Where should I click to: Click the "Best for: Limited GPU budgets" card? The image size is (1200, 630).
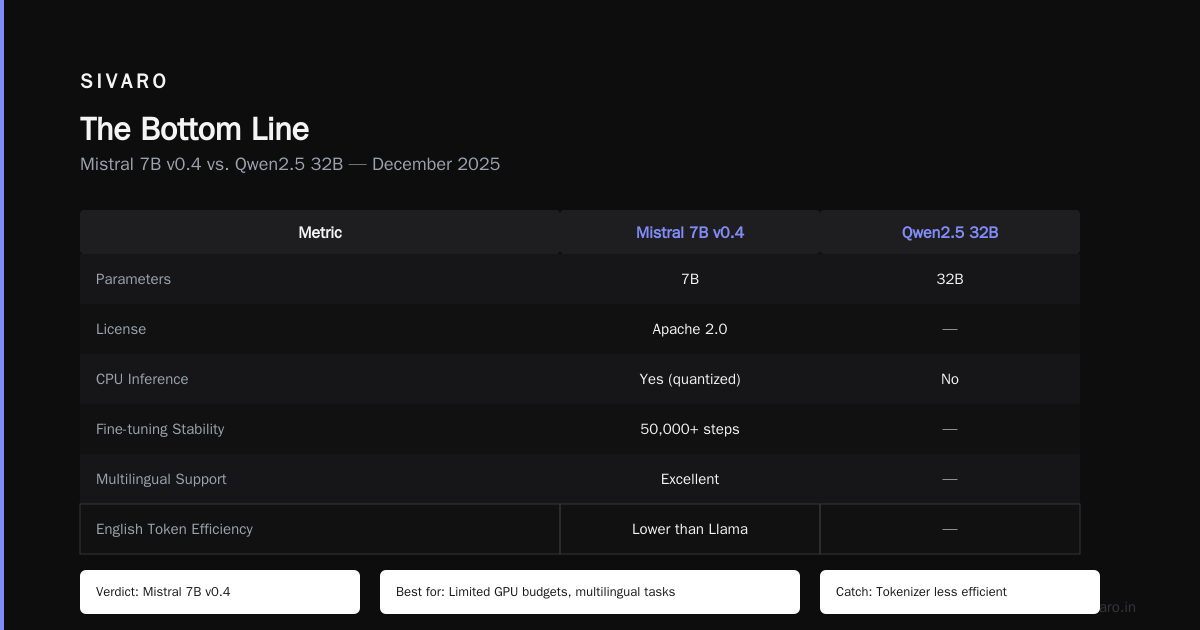point(590,592)
